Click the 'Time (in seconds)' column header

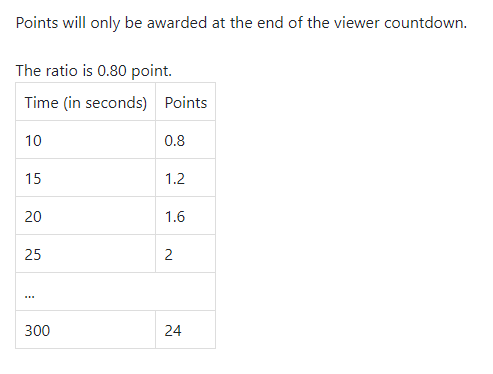(x=86, y=102)
